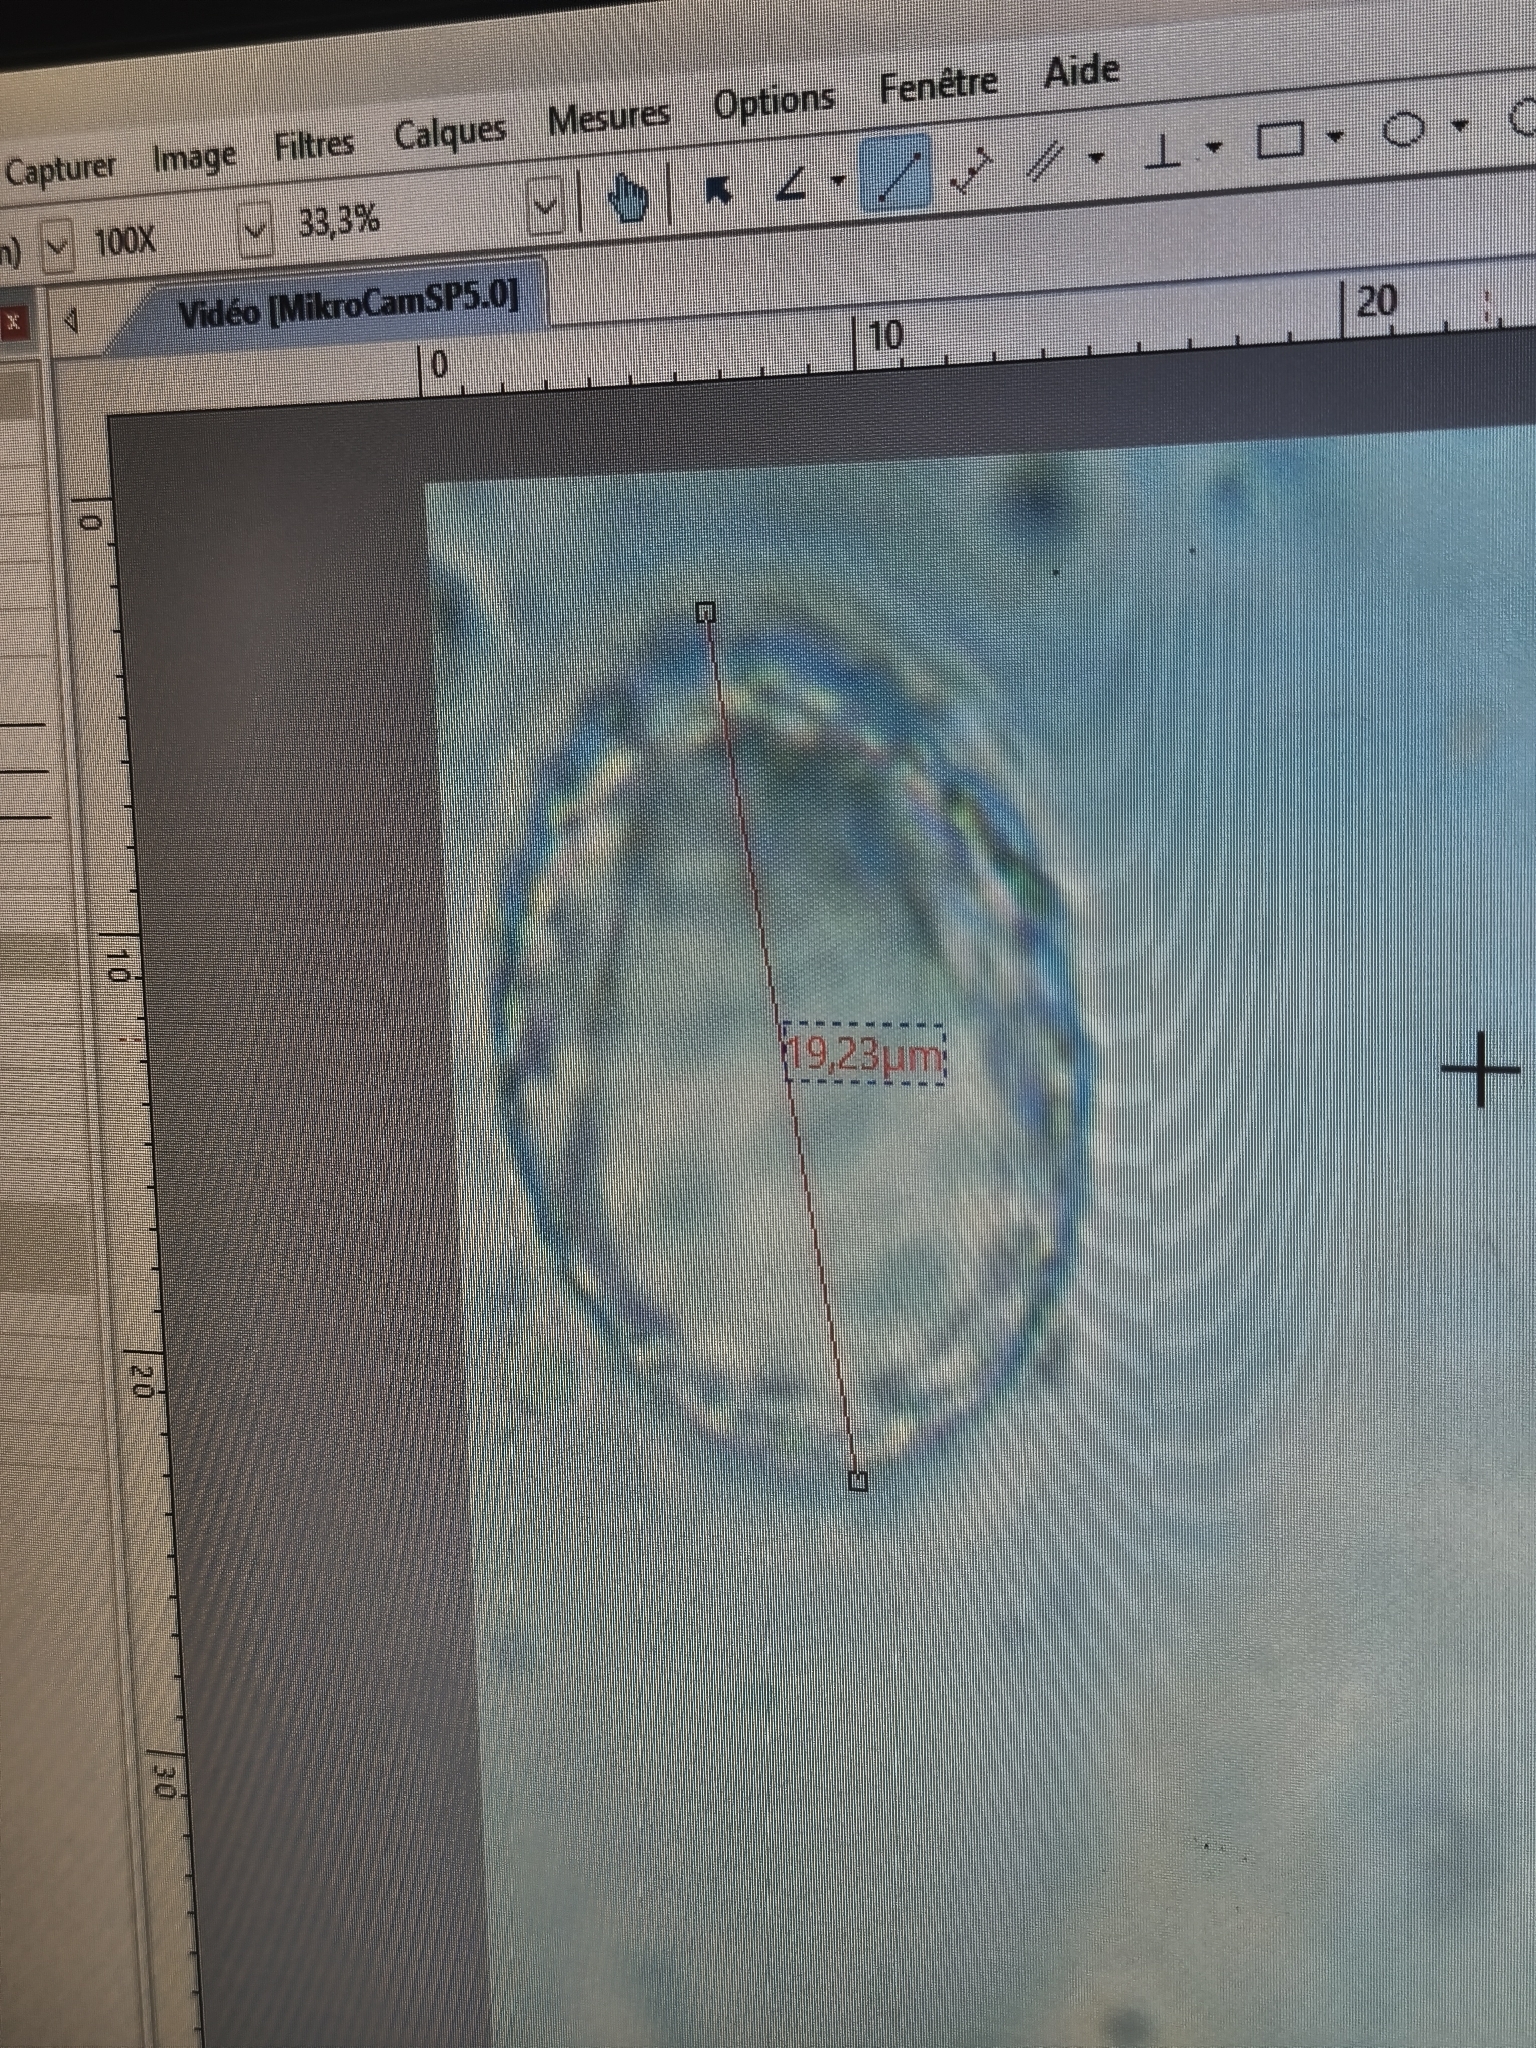The image size is (1536, 2048).
Task: Click the left tab scroll arrow
Action: 71,321
